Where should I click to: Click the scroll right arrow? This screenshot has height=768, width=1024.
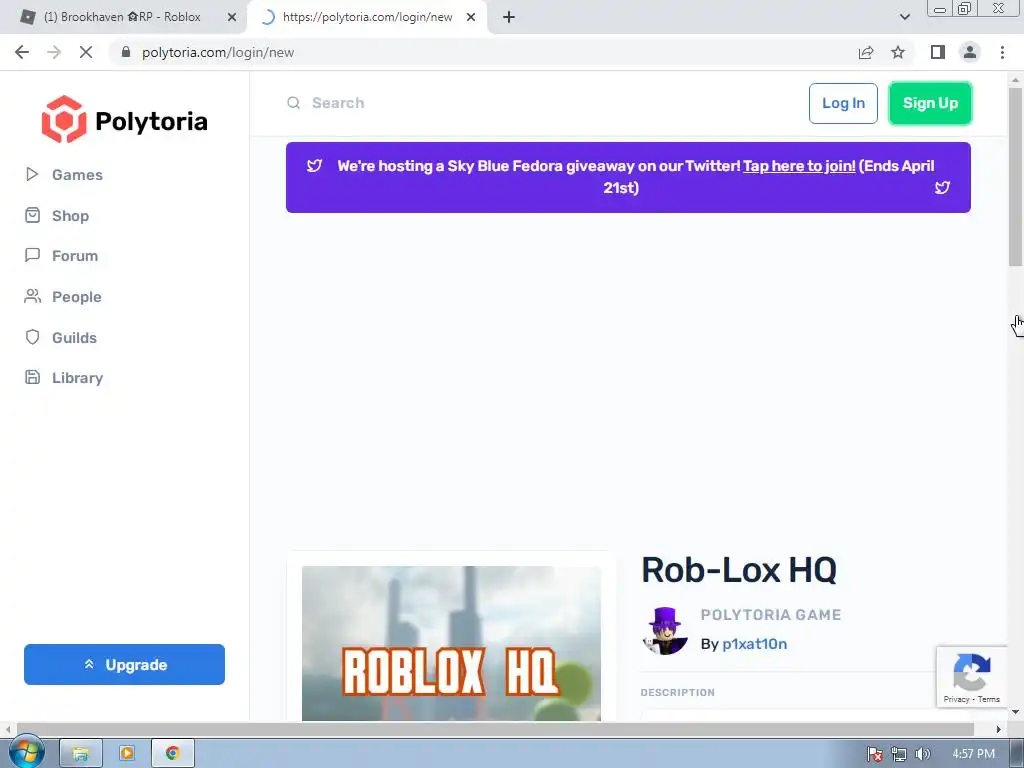pyautogui.click(x=999, y=729)
